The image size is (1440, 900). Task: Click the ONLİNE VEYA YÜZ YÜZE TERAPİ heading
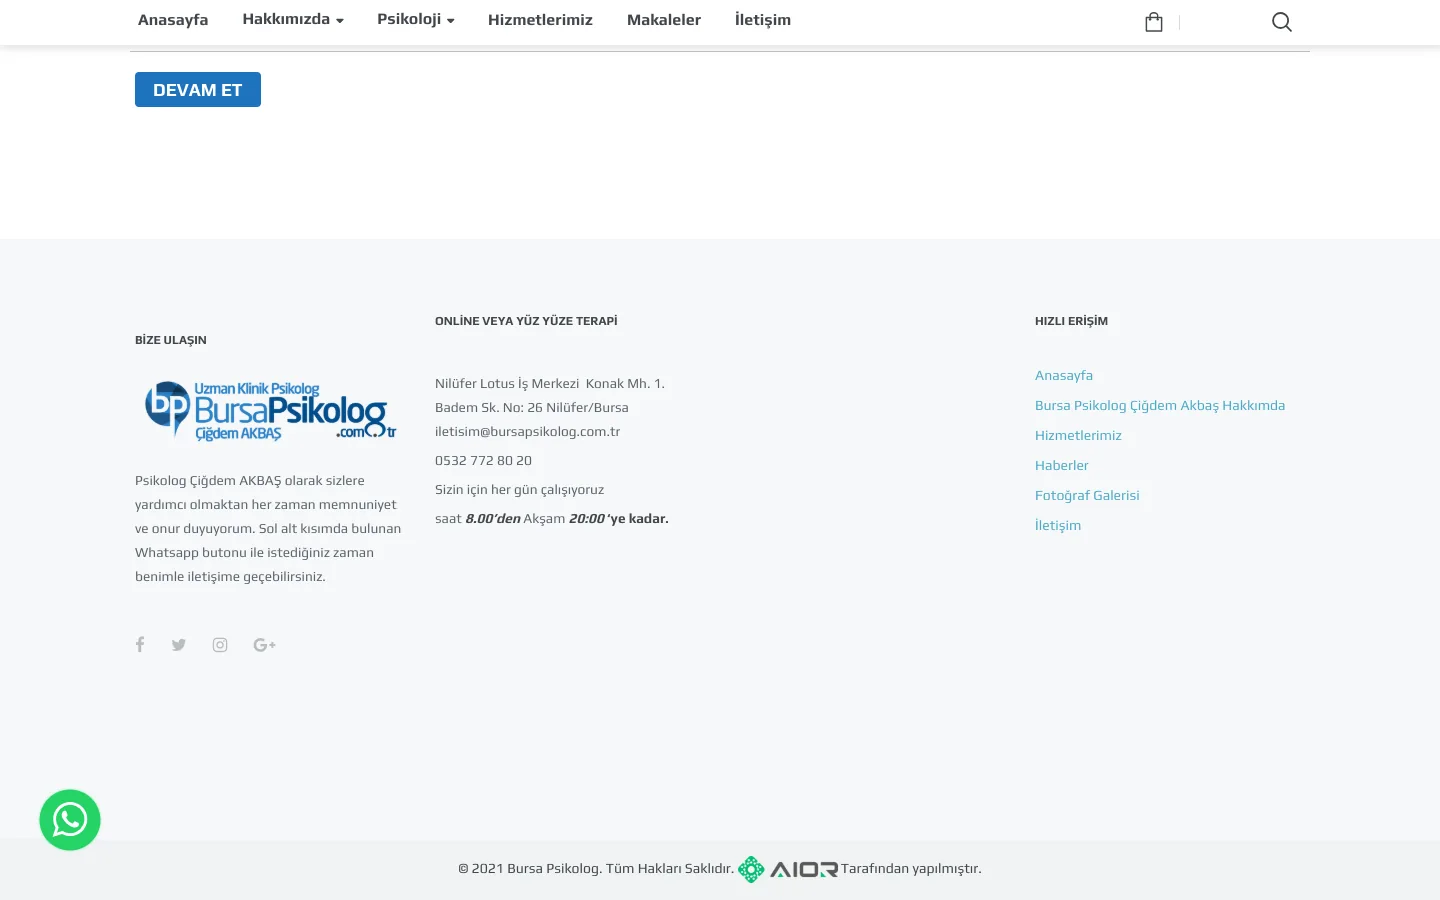(526, 321)
